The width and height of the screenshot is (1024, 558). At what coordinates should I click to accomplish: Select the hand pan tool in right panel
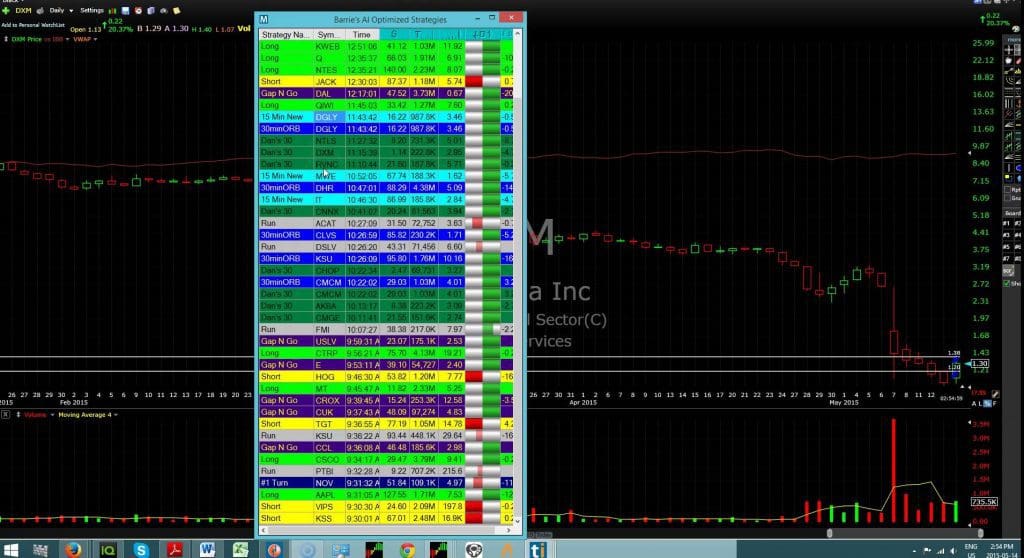point(1008,61)
